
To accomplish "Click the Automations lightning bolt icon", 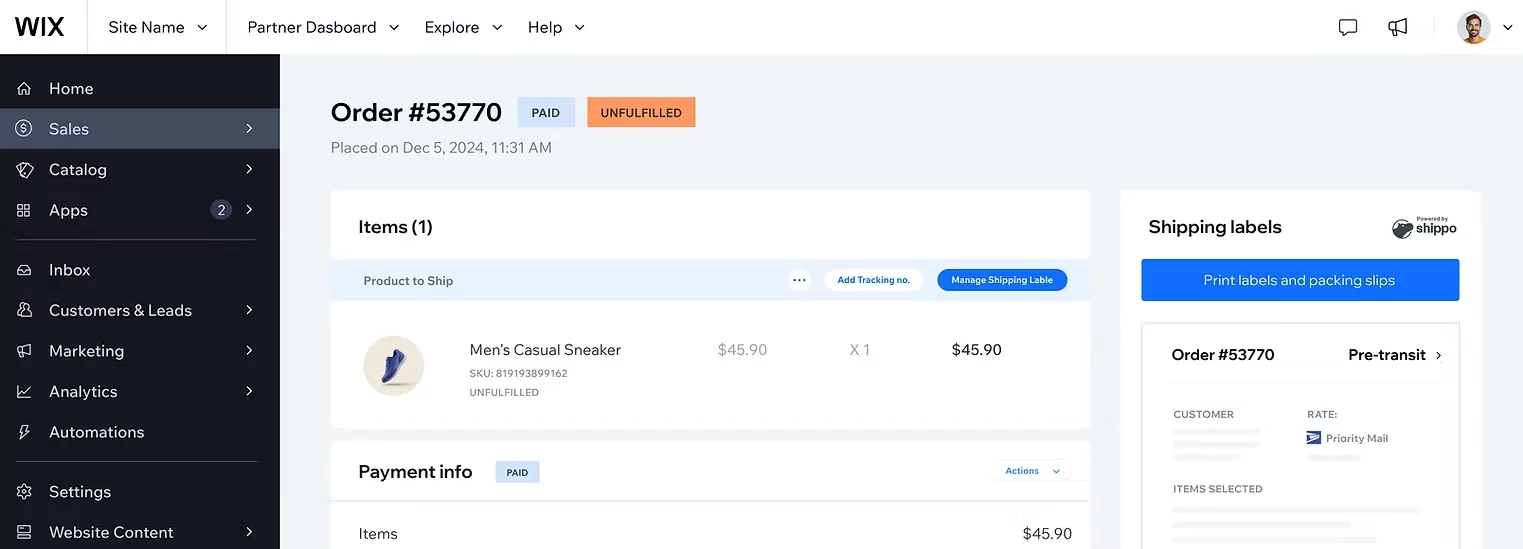I will (x=25, y=432).
